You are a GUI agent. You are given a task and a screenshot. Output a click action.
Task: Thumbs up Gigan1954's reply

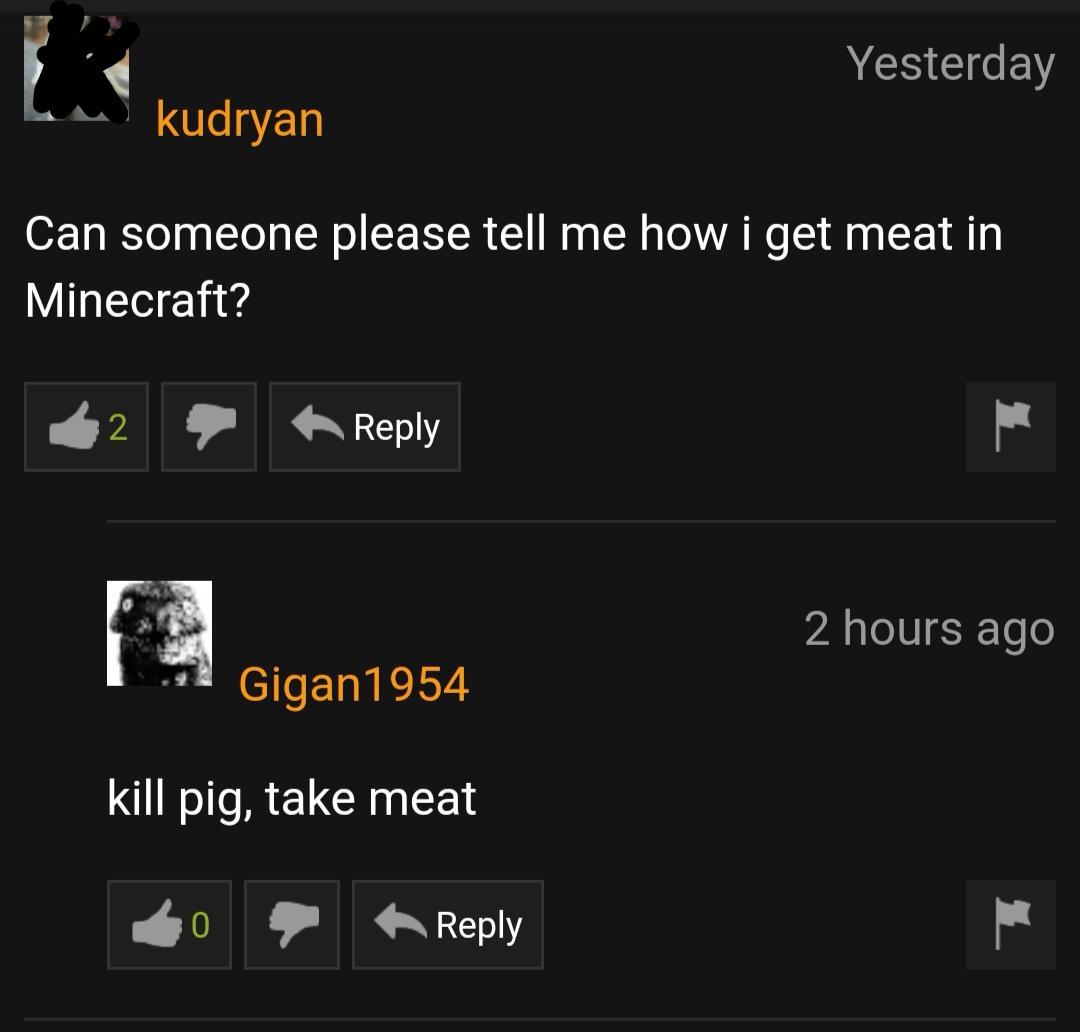[x=169, y=925]
